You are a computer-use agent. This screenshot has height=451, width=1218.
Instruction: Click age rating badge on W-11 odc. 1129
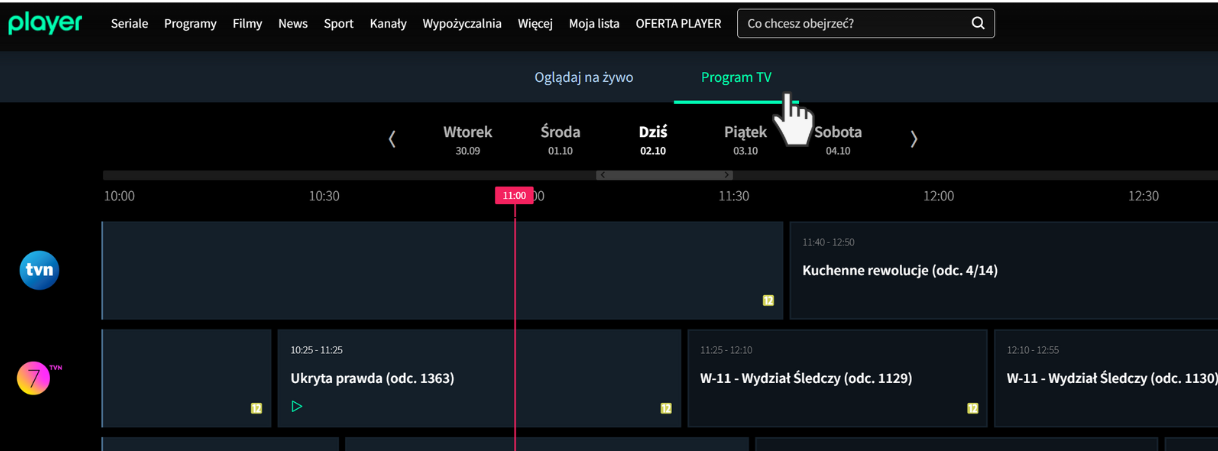(x=972, y=408)
